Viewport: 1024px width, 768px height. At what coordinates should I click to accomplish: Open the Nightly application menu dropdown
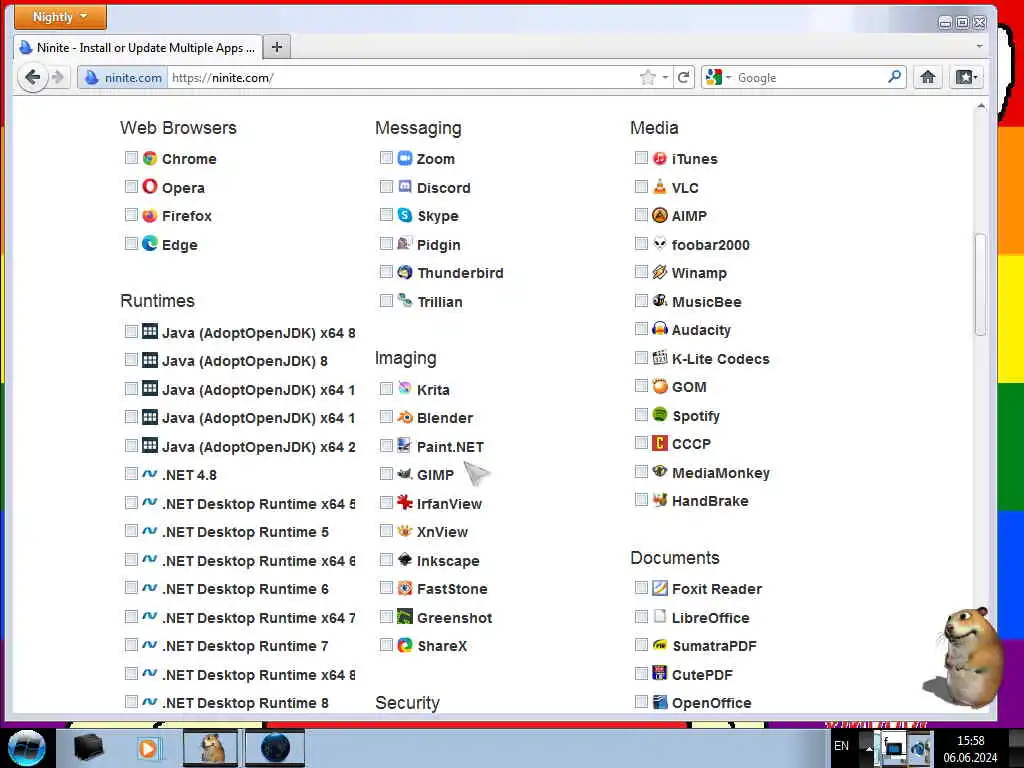[x=60, y=16]
